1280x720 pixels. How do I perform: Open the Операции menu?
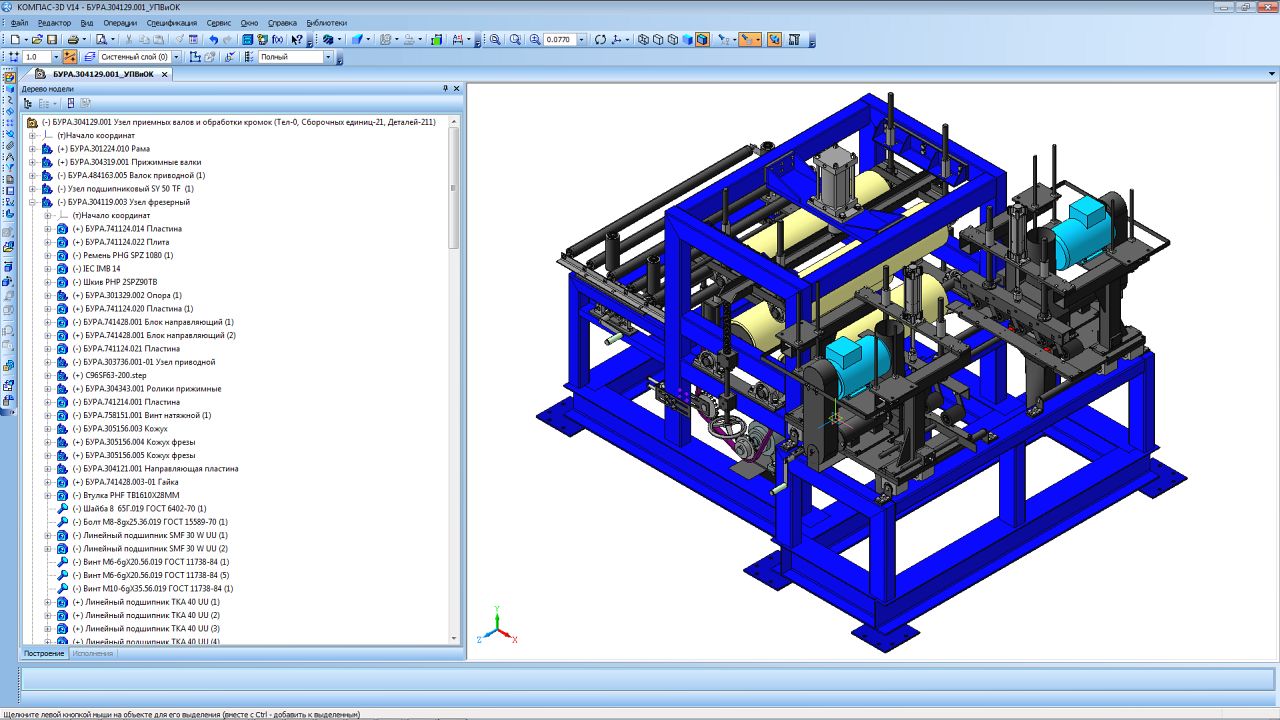[120, 22]
